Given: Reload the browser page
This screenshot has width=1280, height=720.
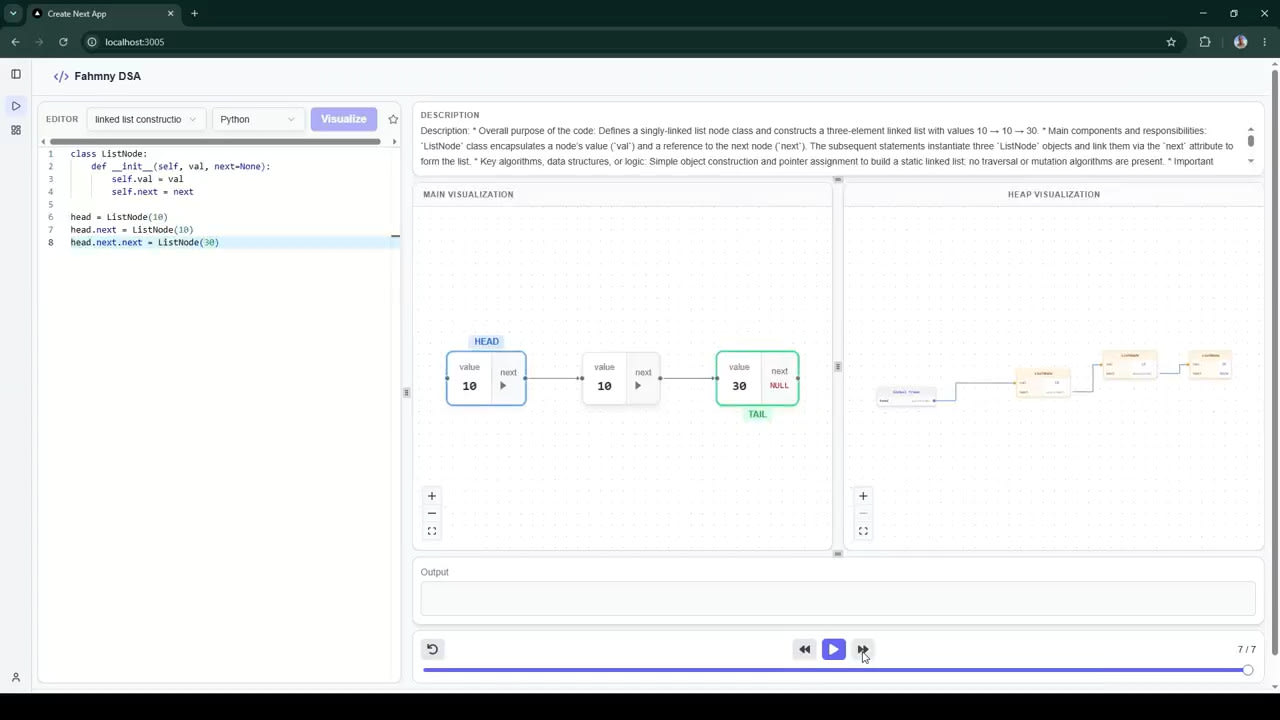Looking at the screenshot, I should pyautogui.click(x=63, y=42).
